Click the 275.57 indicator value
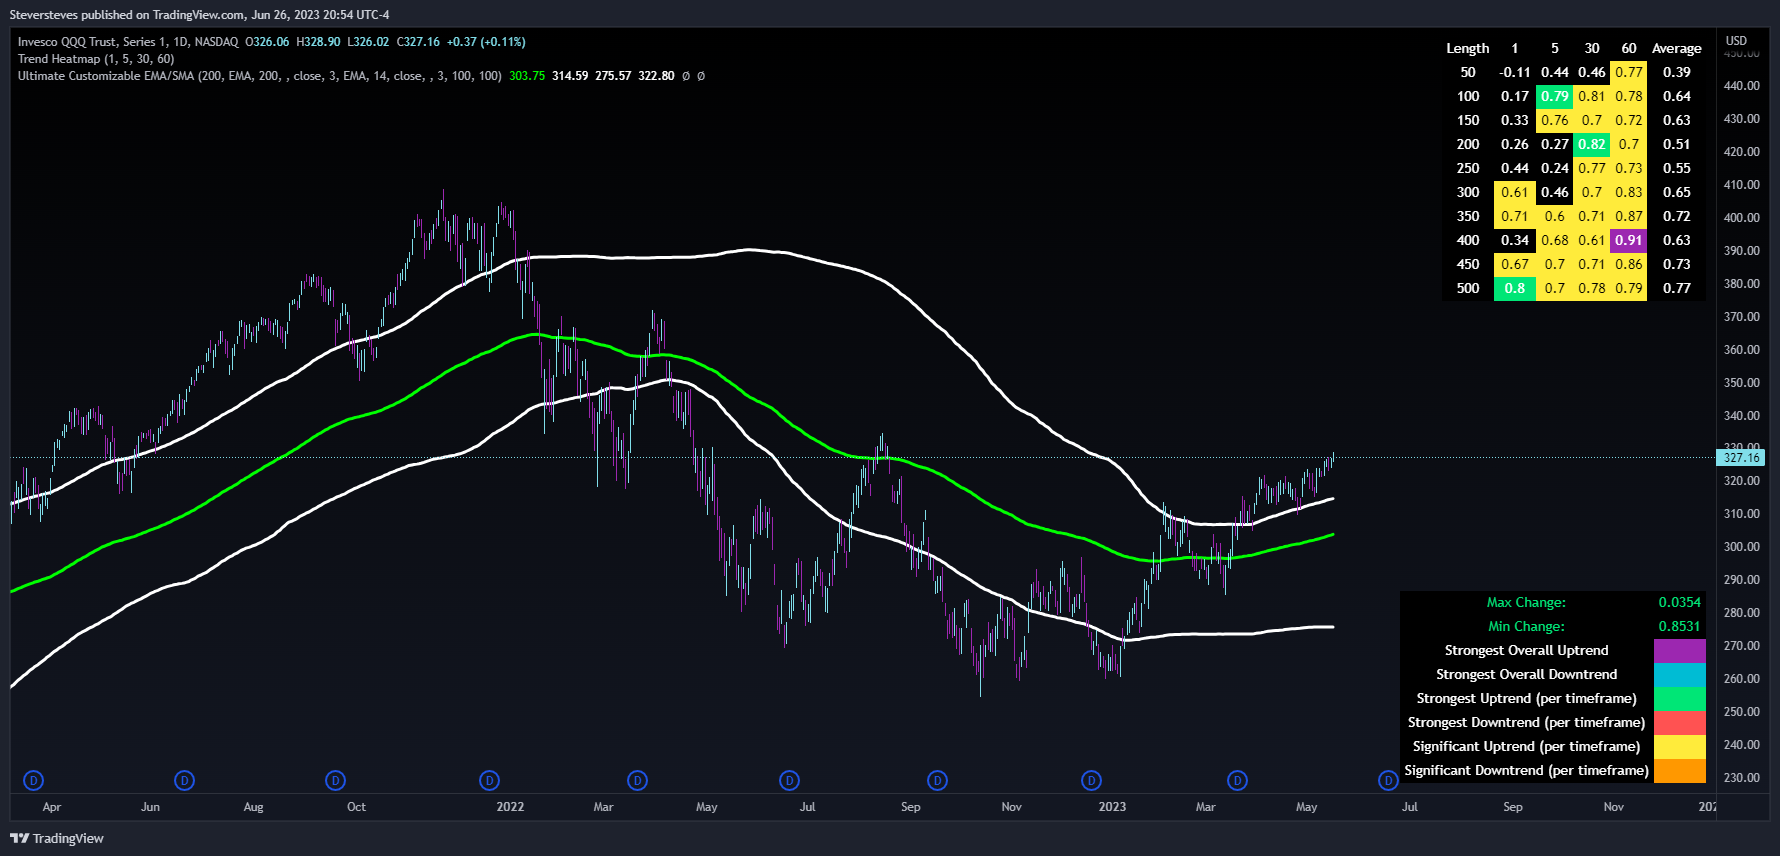1780x856 pixels. tap(613, 76)
